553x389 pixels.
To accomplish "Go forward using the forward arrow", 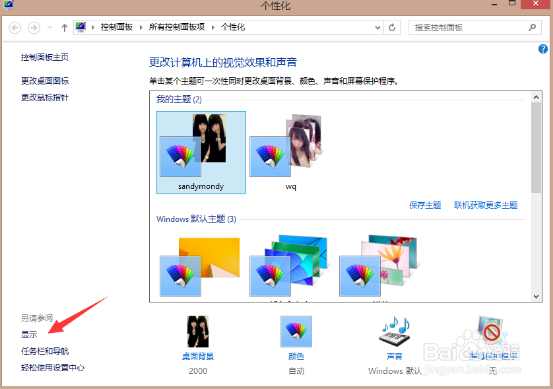I will (x=34, y=28).
